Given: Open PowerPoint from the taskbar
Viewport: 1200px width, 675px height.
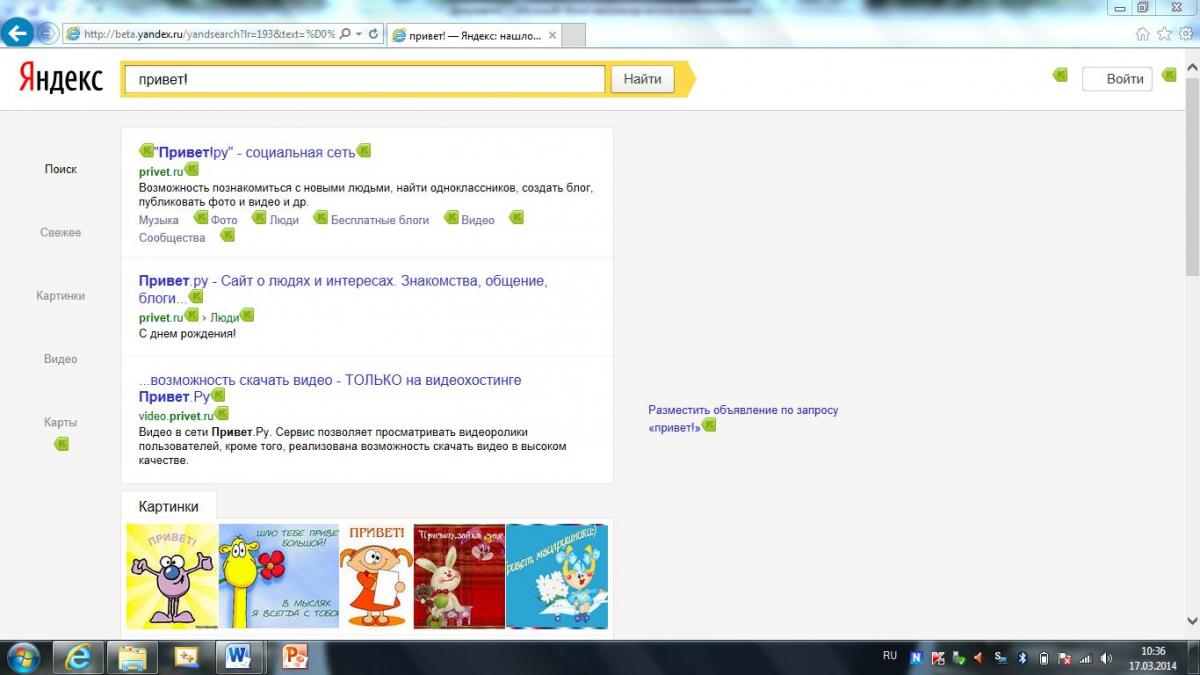Looking at the screenshot, I should click(294, 656).
